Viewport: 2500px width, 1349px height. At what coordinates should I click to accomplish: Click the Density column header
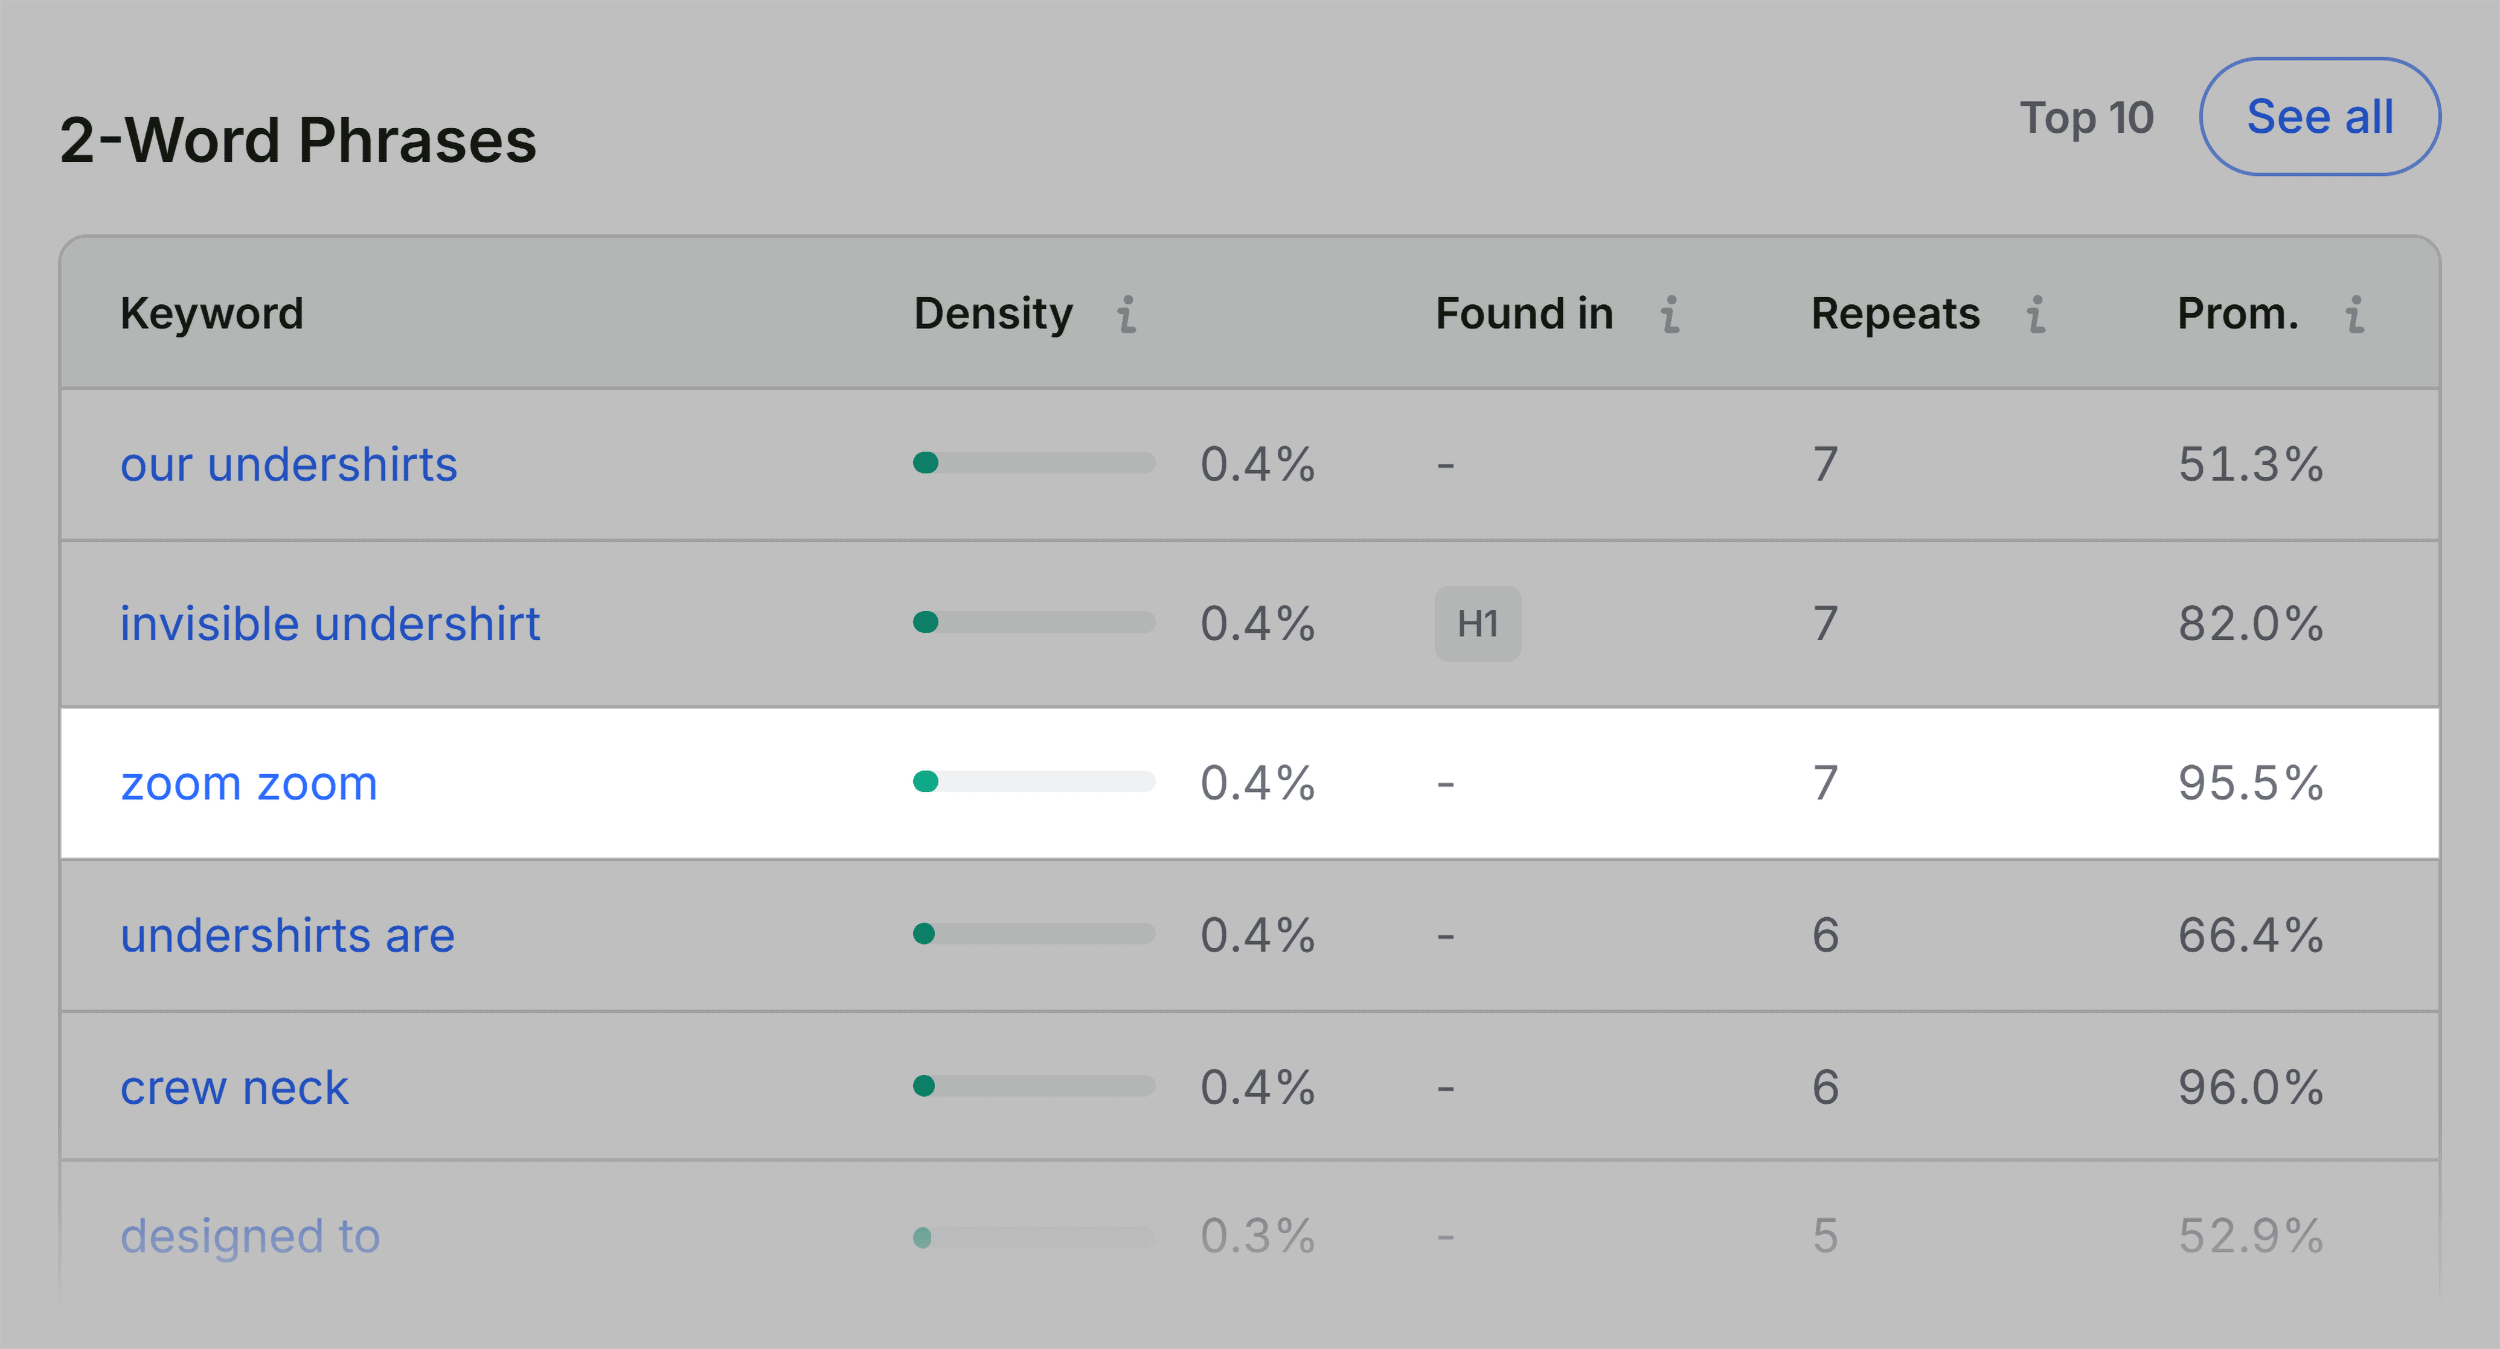coord(993,314)
